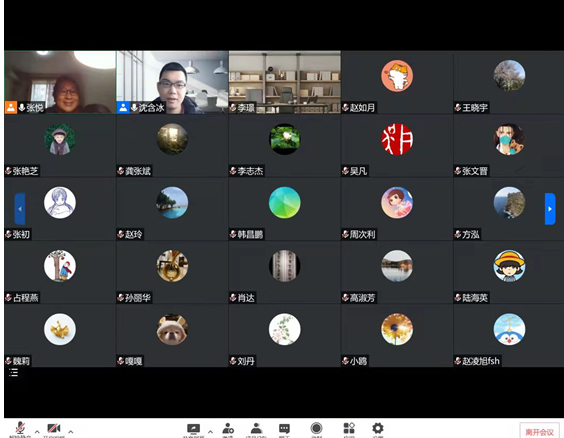The height and width of the screenshot is (438, 564).
Task: Click 吴凡's red avatar
Action: 397,139
